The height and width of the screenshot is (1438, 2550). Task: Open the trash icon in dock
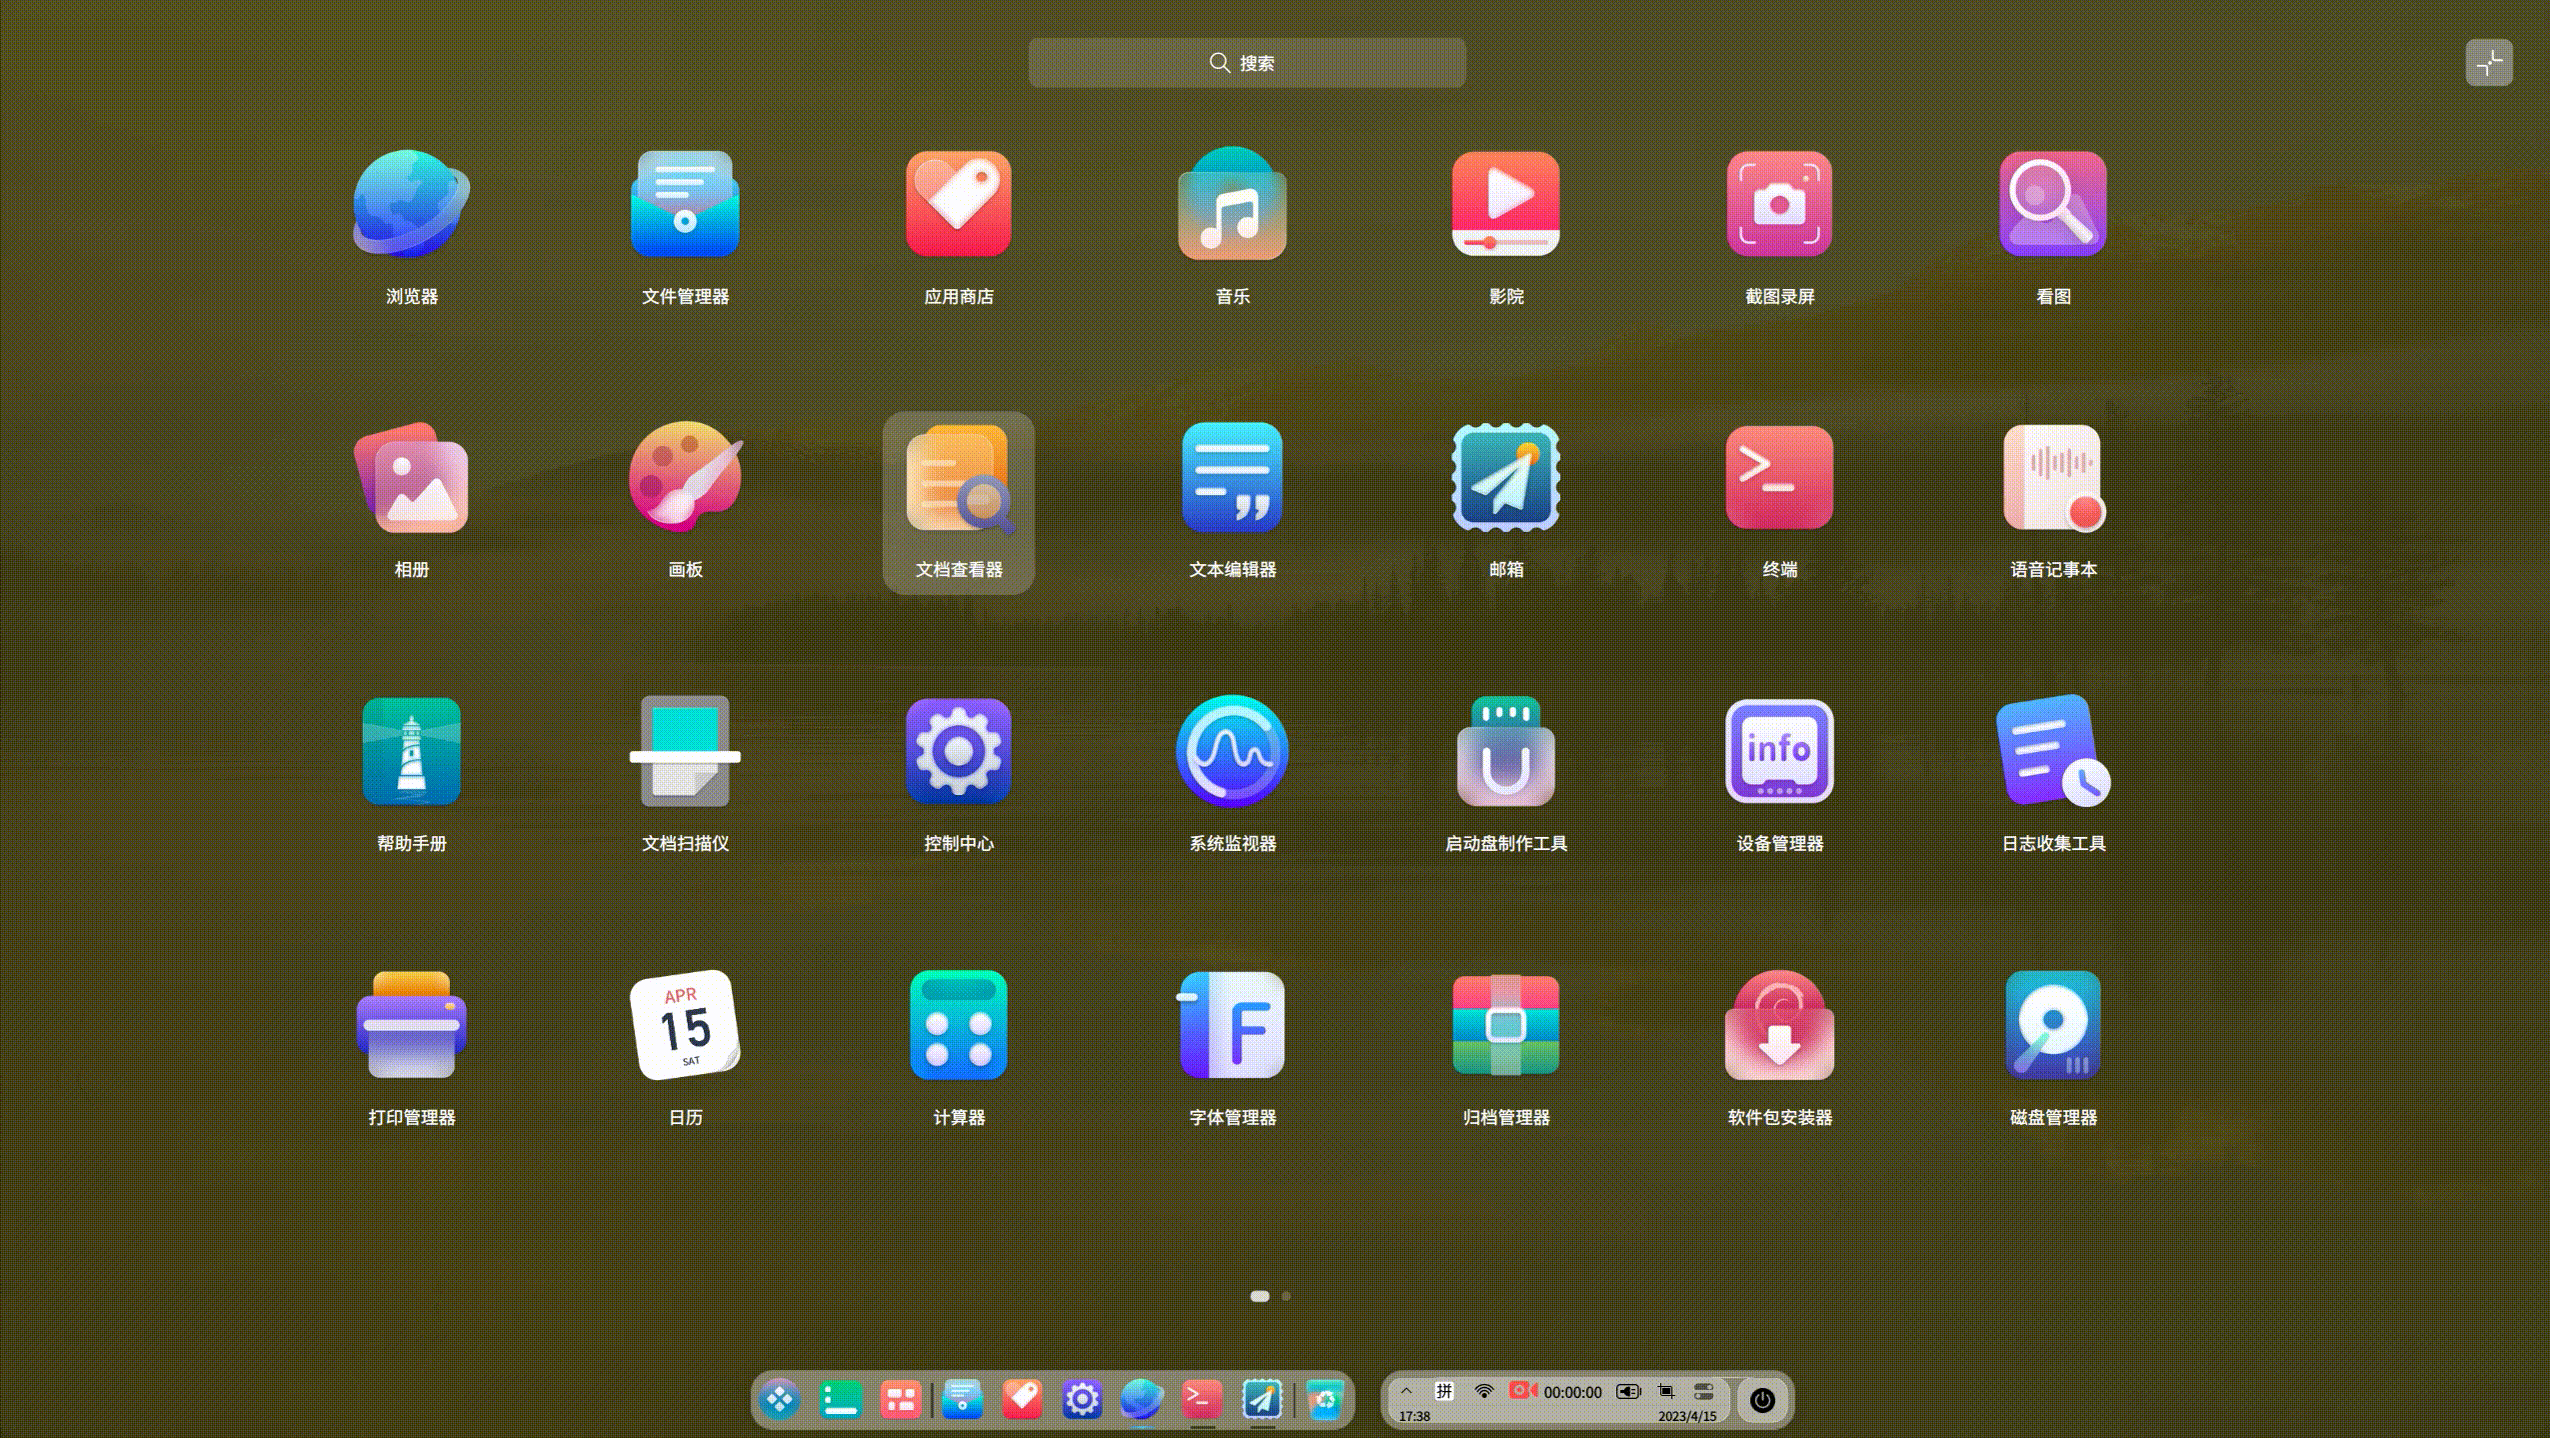click(1324, 1400)
